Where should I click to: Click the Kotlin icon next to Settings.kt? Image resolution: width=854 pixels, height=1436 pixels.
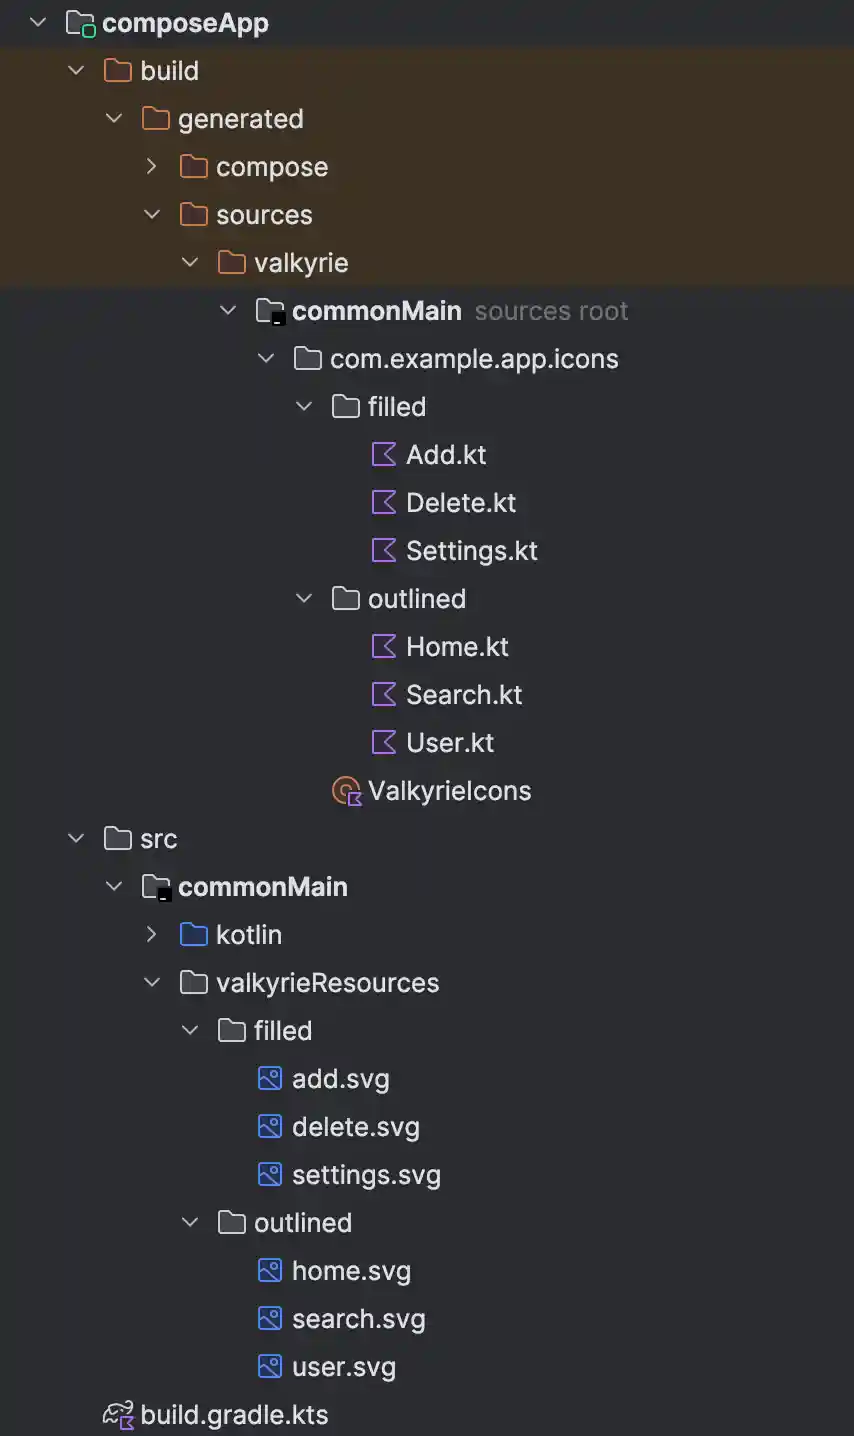tap(384, 551)
